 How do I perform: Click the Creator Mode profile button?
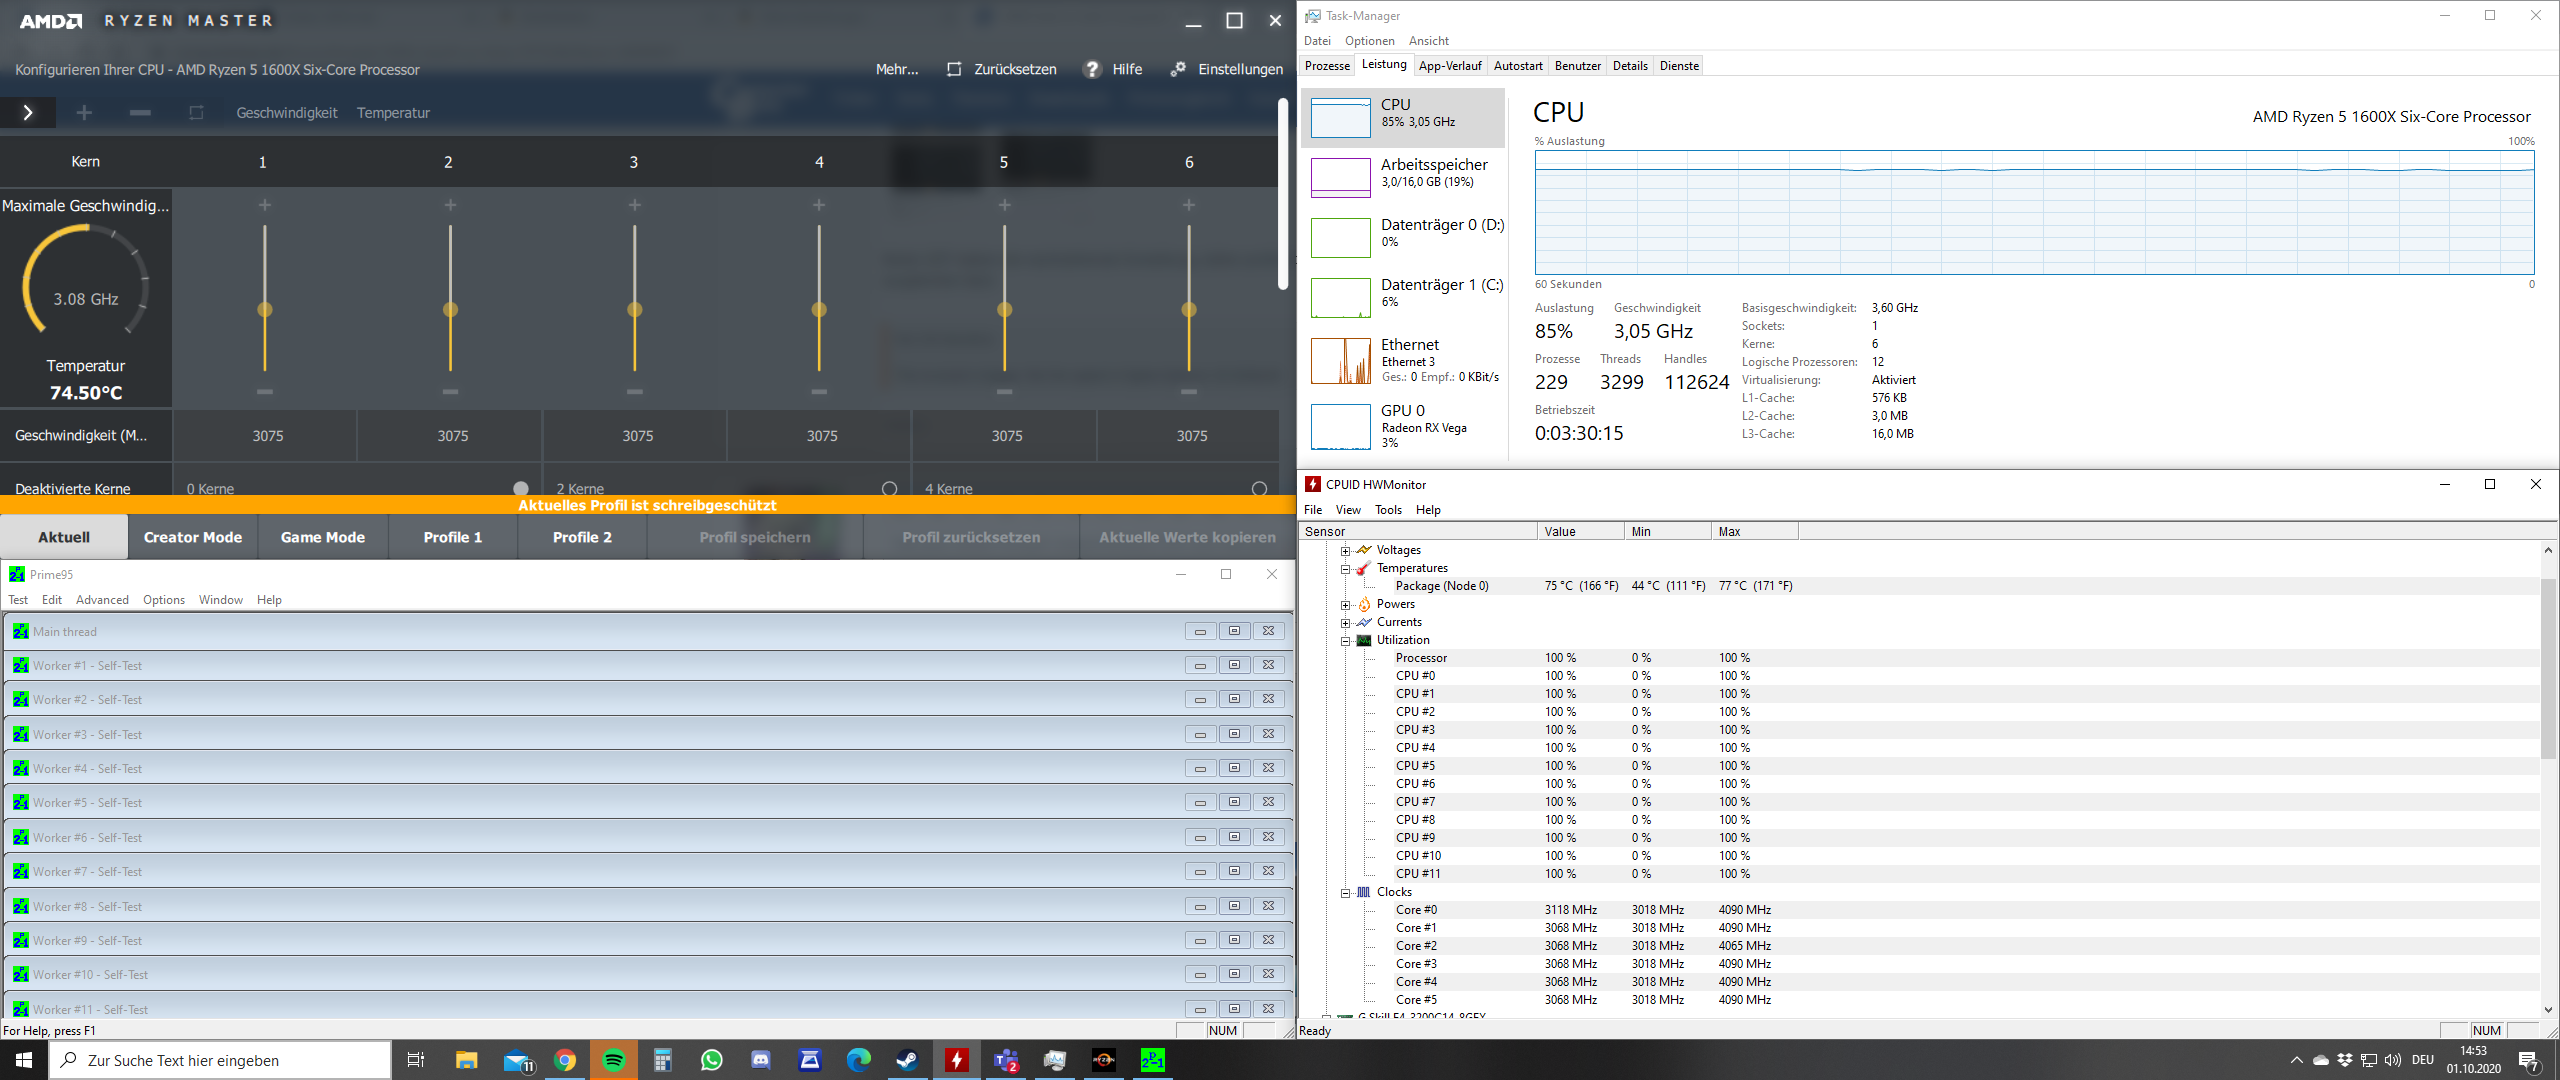click(192, 537)
